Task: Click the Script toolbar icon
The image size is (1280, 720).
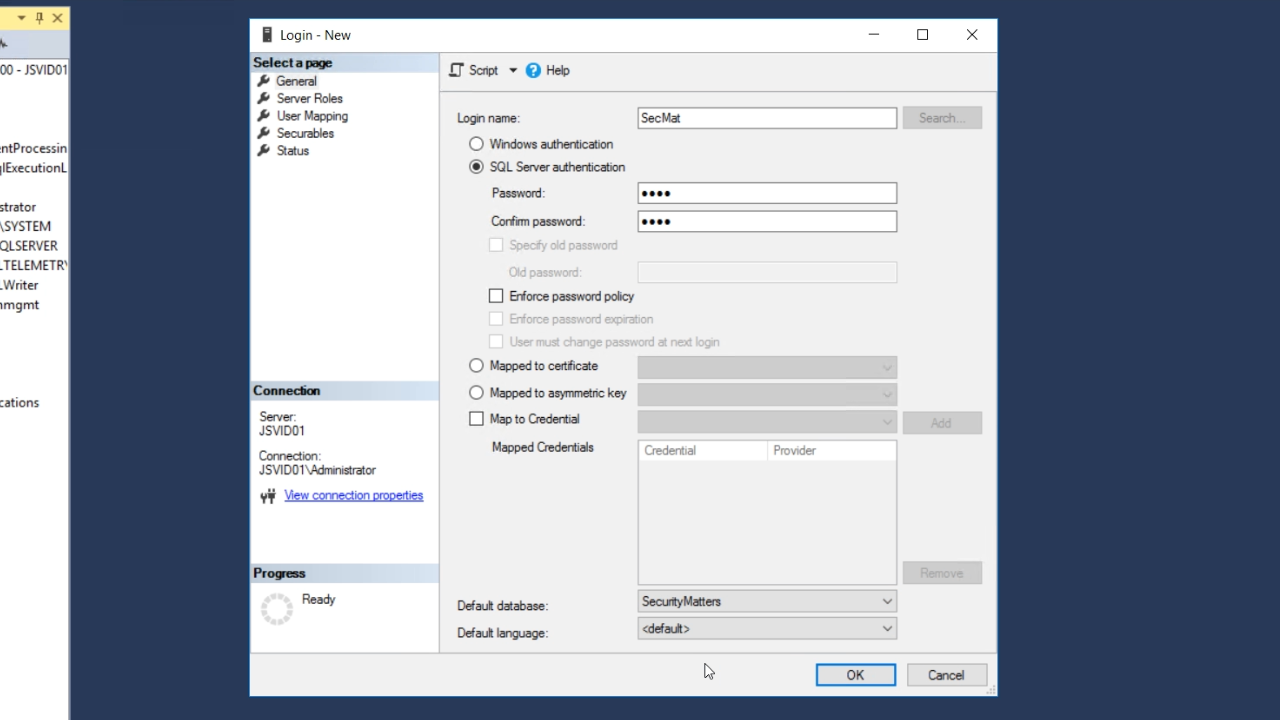Action: [457, 70]
